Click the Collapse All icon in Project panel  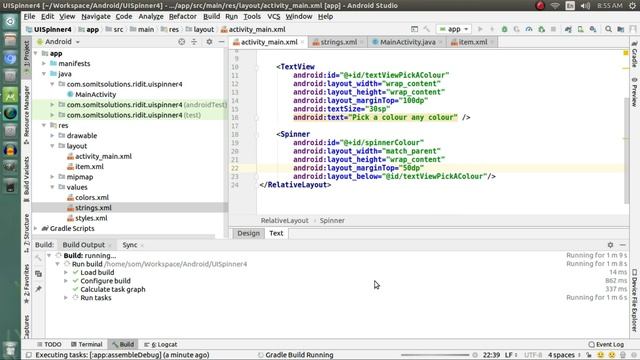tap(194, 42)
